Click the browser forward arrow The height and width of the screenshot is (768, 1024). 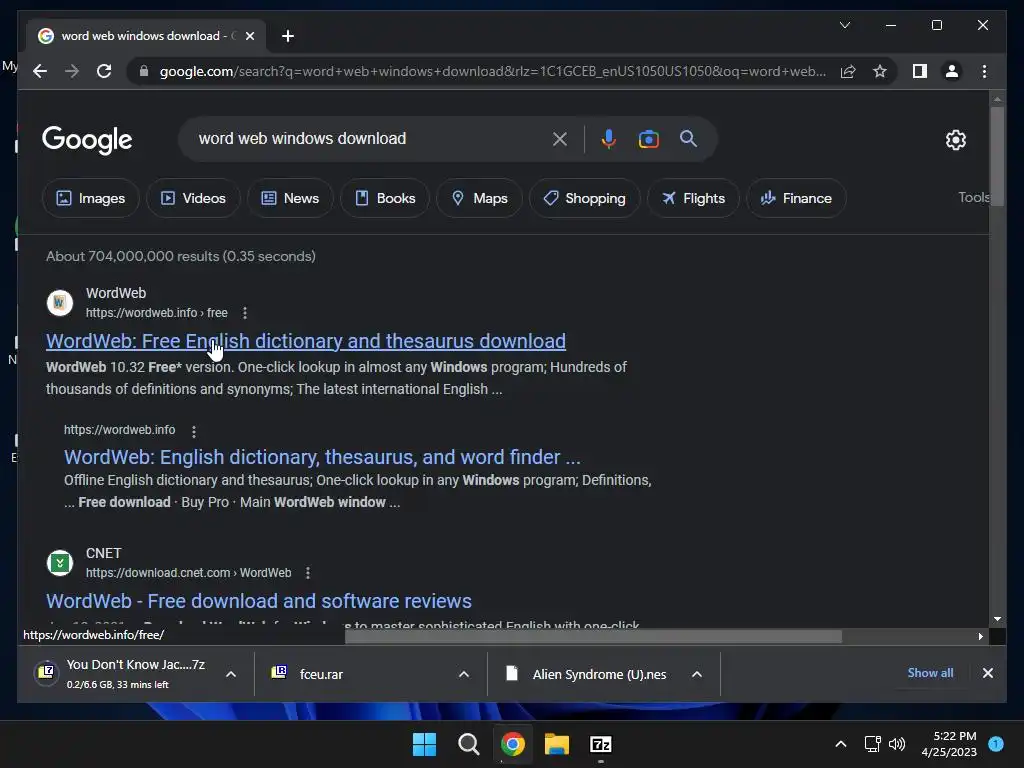[x=72, y=71]
